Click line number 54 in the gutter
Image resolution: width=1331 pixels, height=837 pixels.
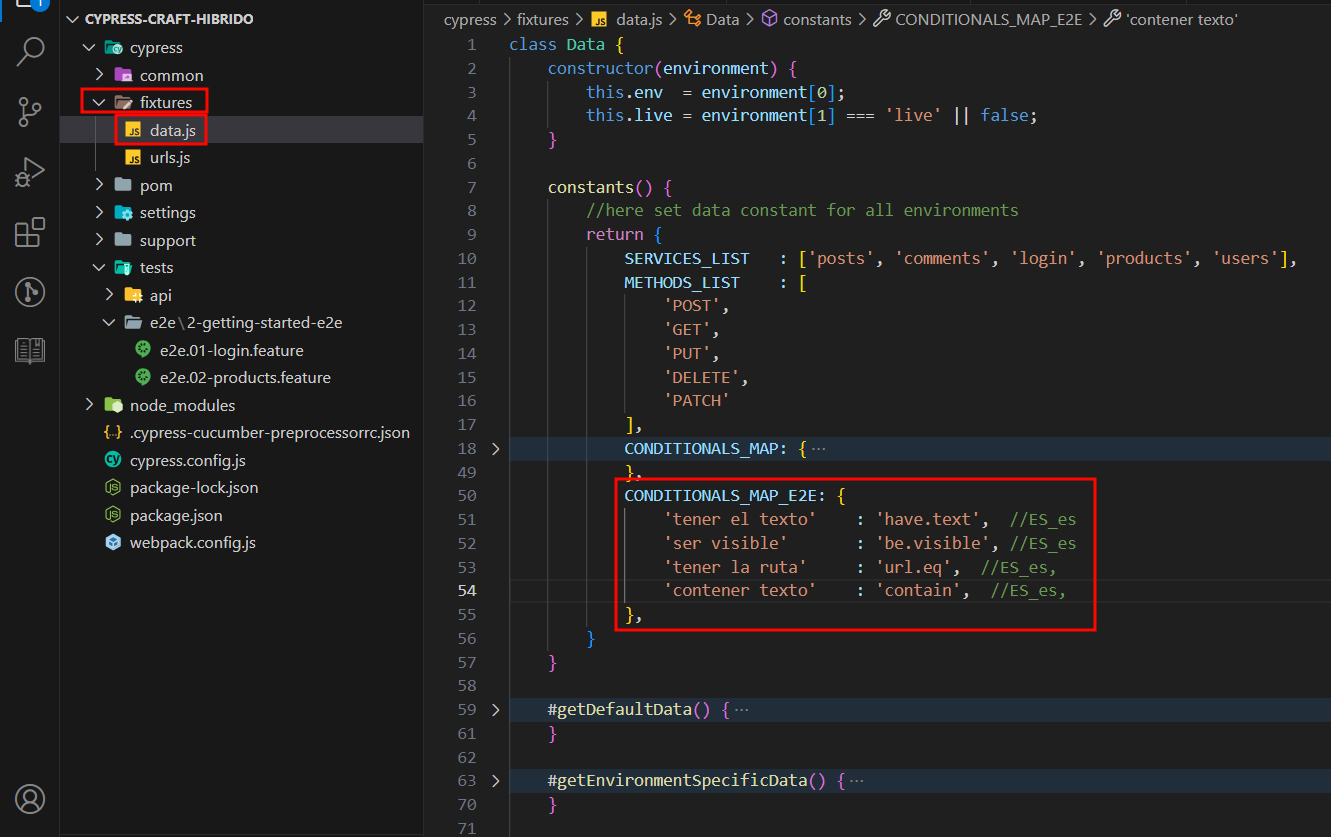tap(467, 590)
